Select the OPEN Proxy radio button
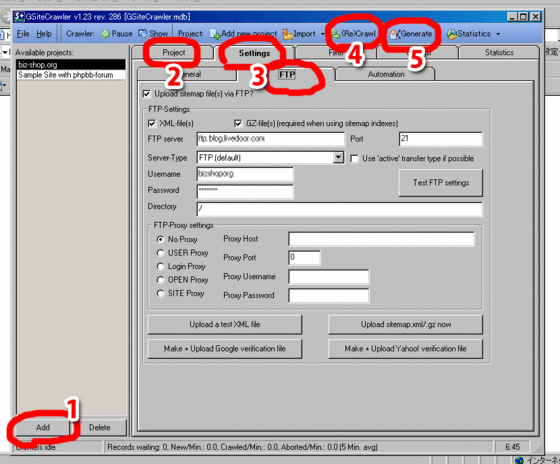This screenshot has height=464, width=560. (160, 280)
